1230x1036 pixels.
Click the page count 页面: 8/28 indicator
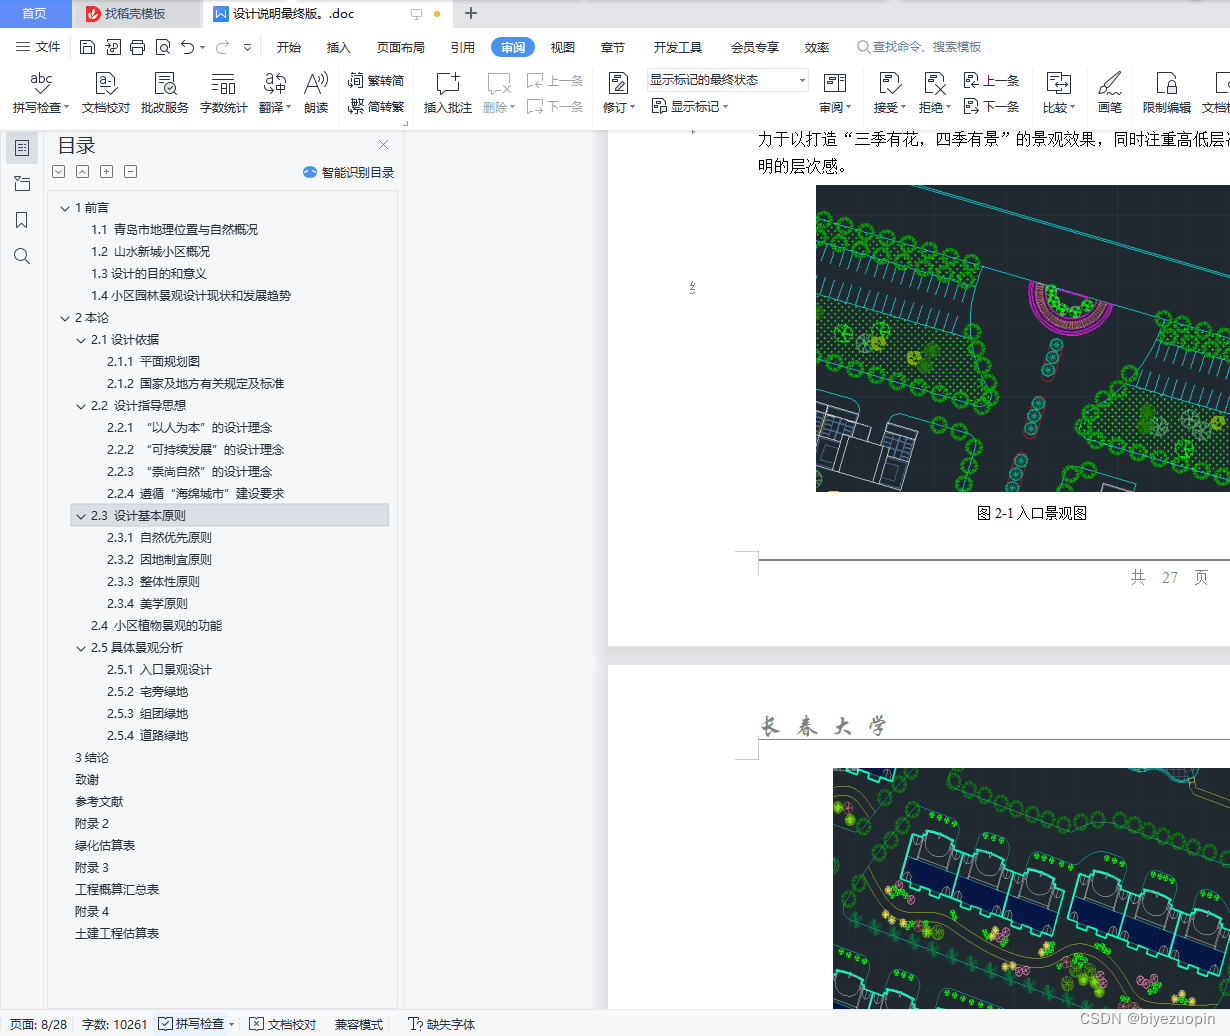[x=39, y=1024]
